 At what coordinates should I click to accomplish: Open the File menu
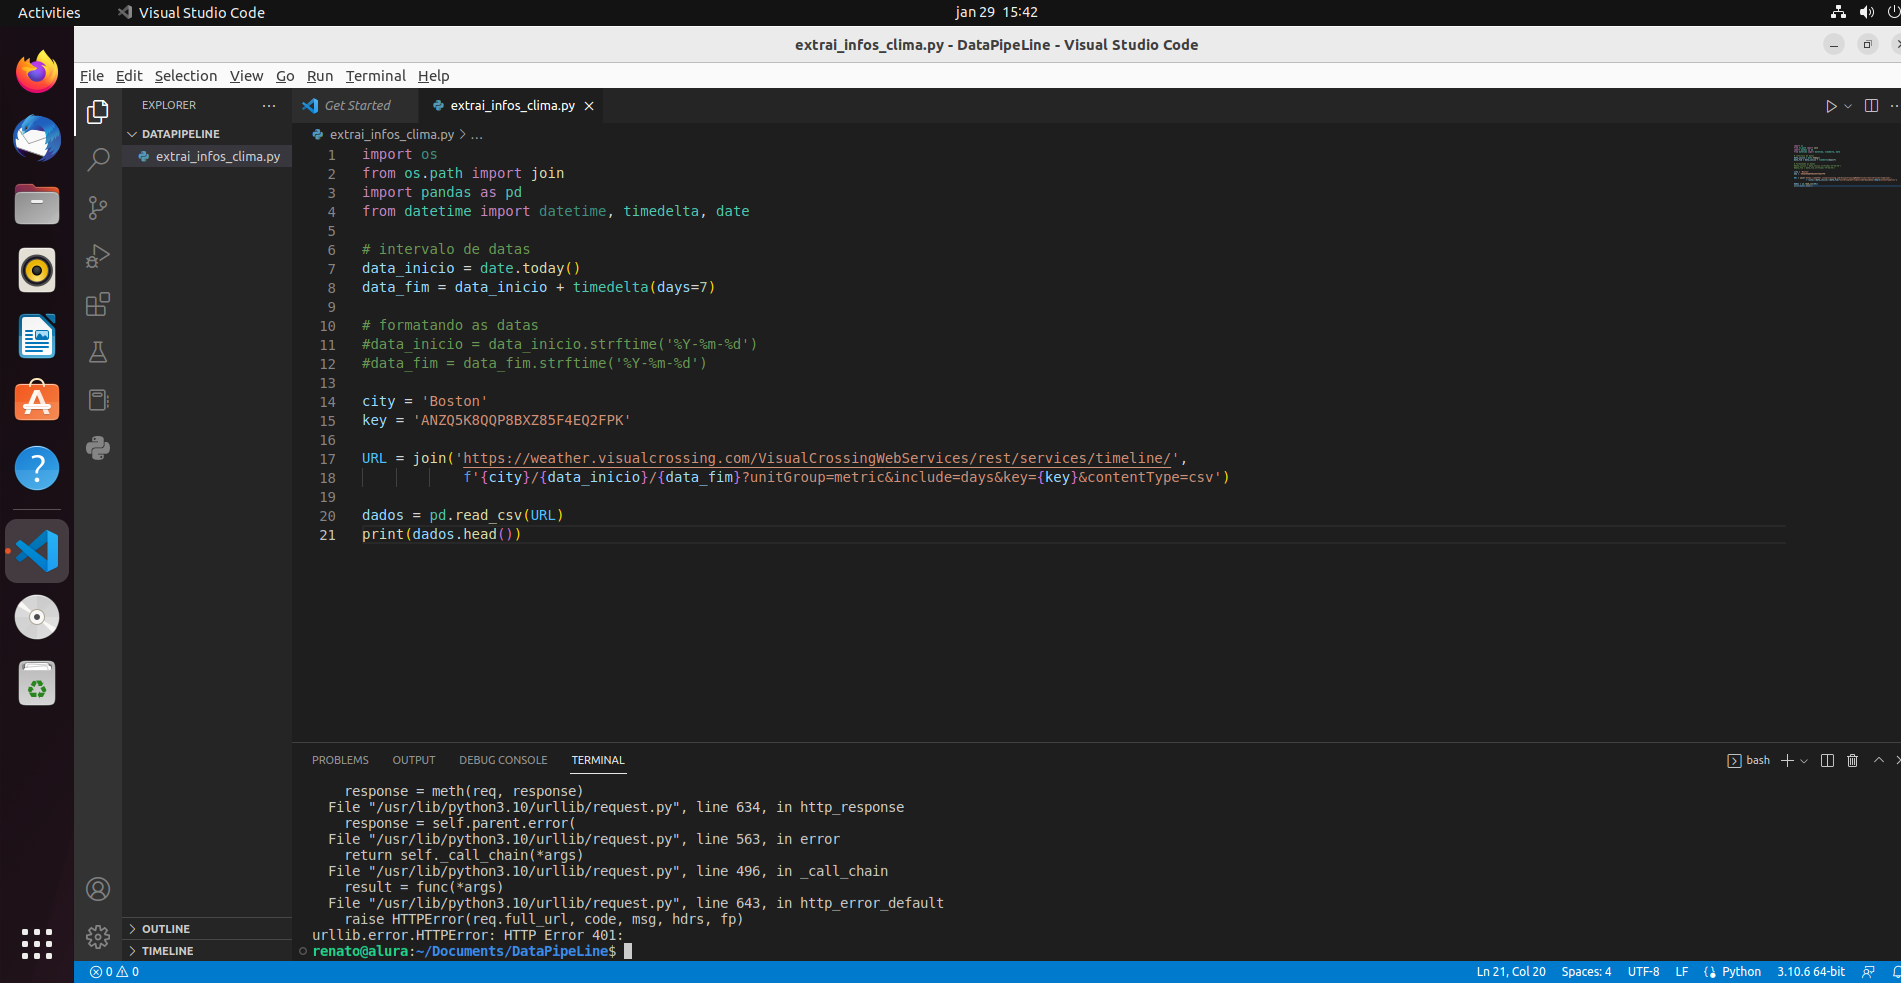(x=92, y=76)
